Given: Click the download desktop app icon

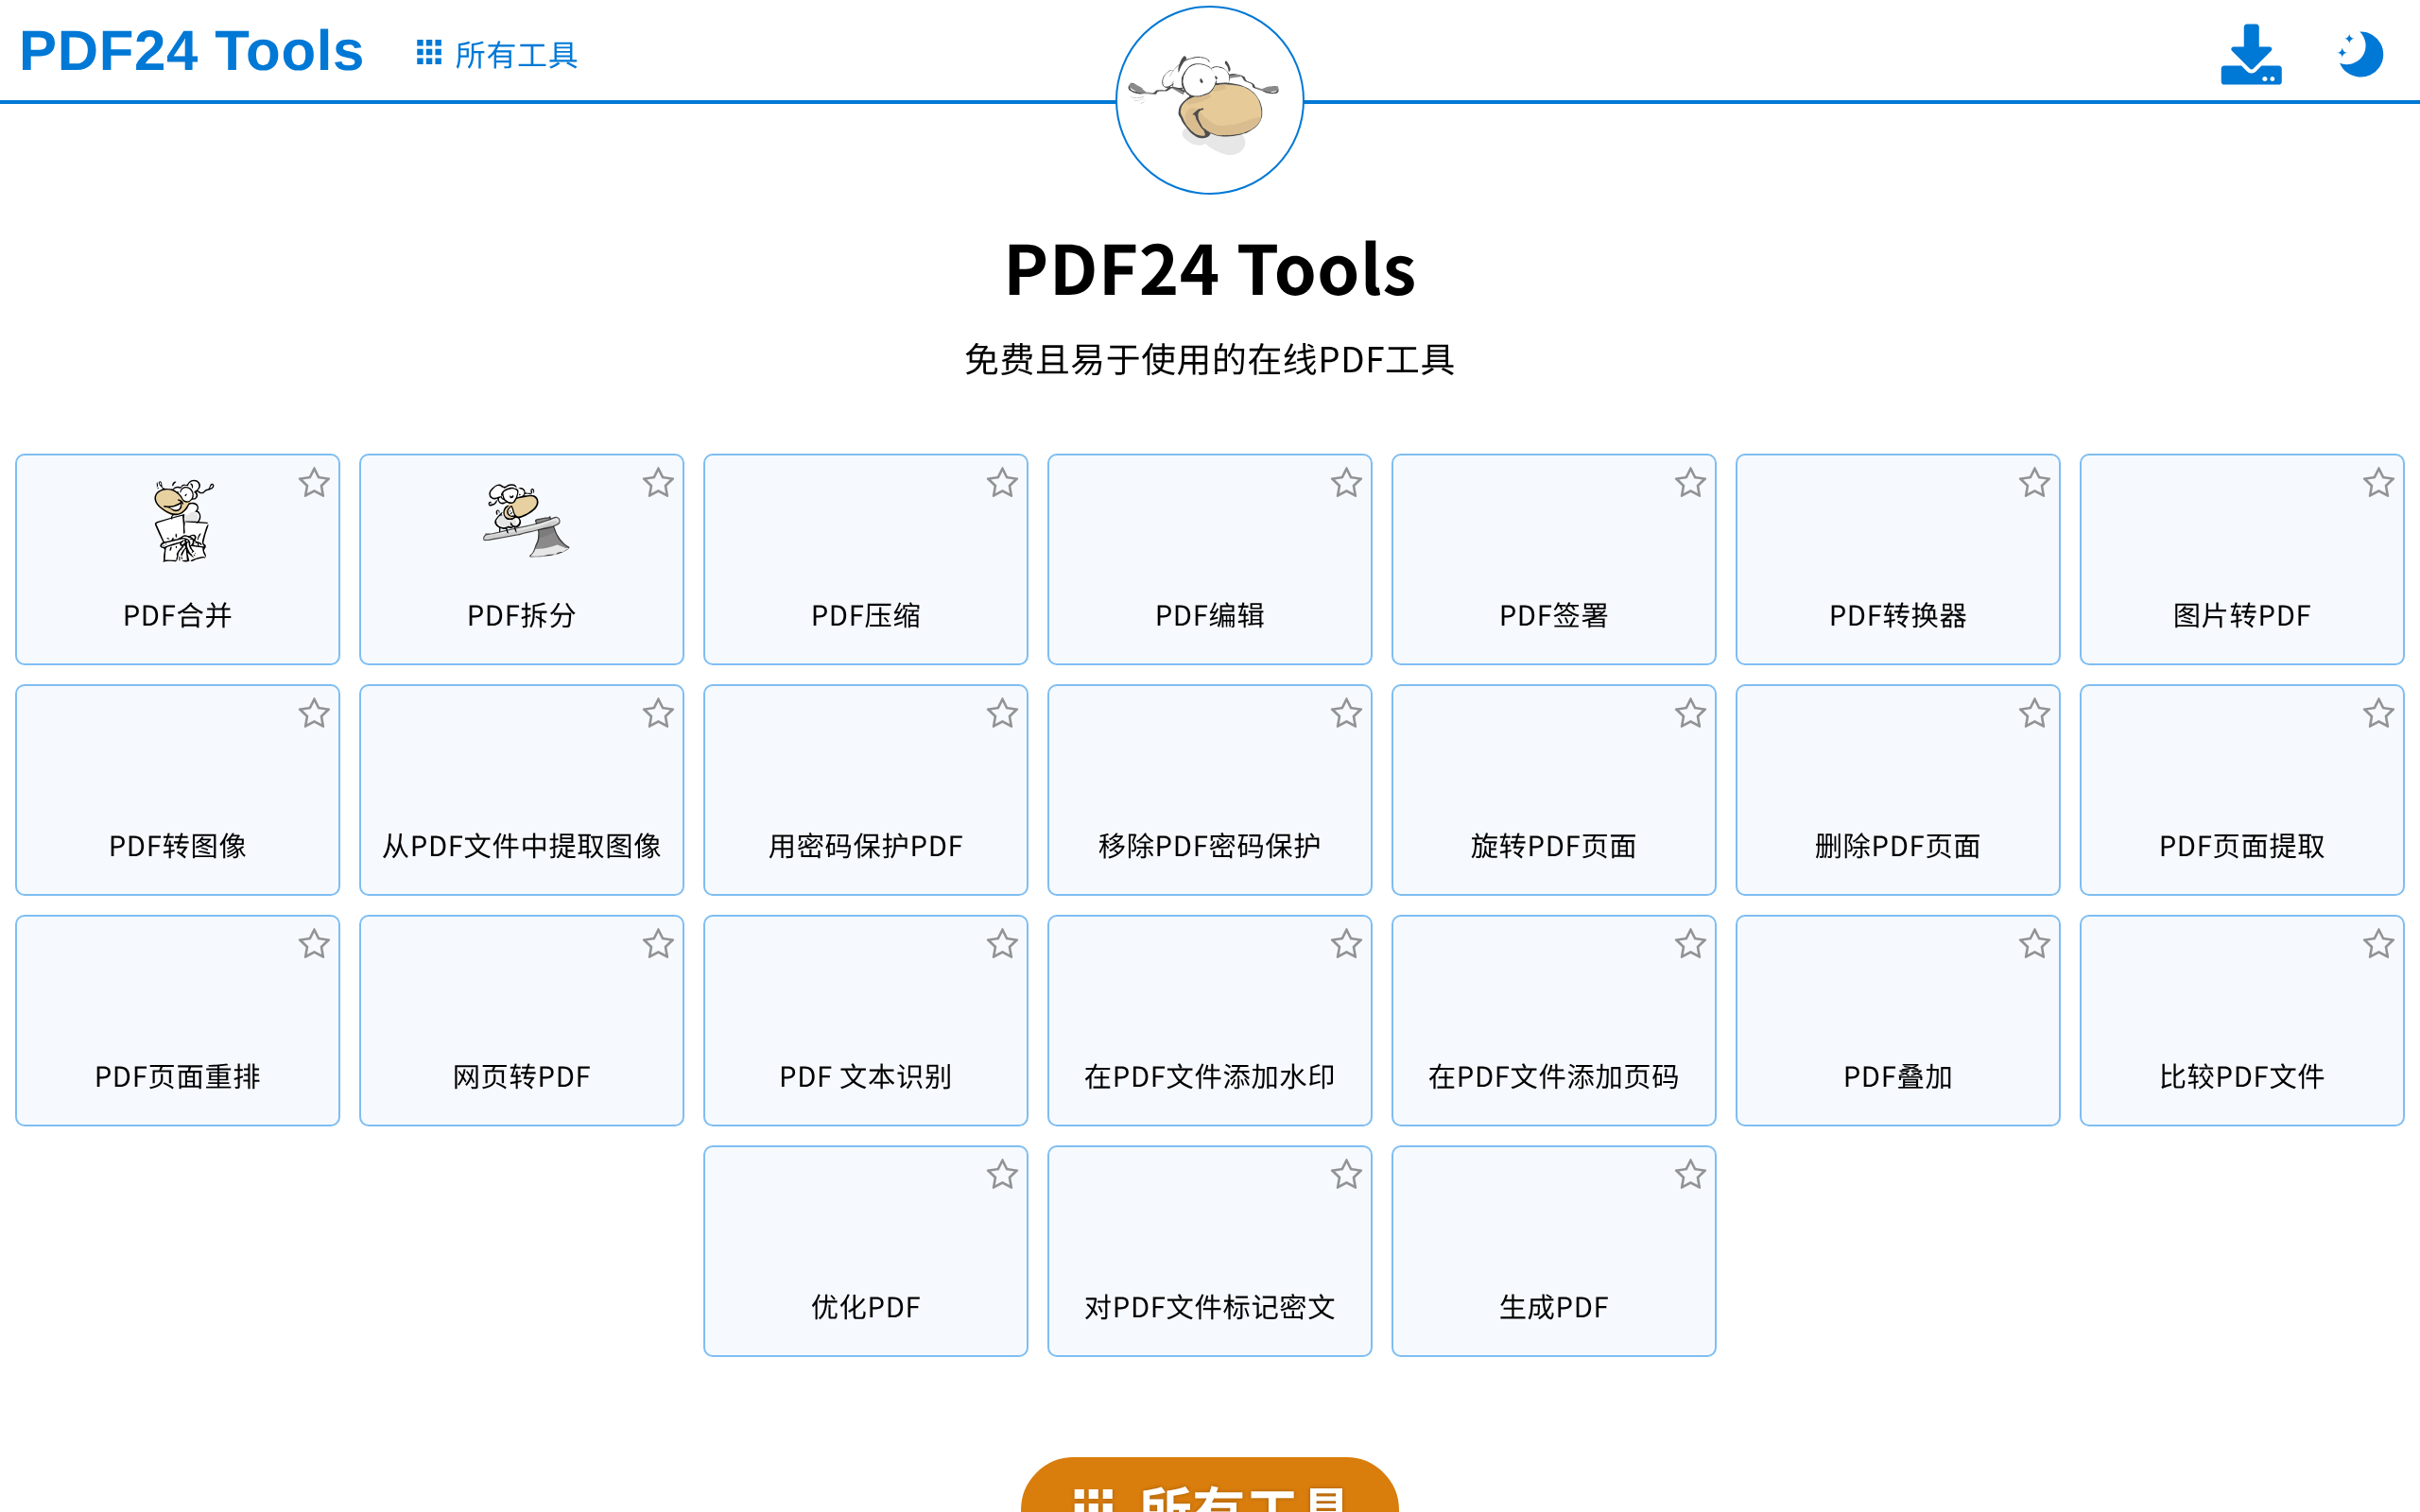Looking at the screenshot, I should 2251,54.
